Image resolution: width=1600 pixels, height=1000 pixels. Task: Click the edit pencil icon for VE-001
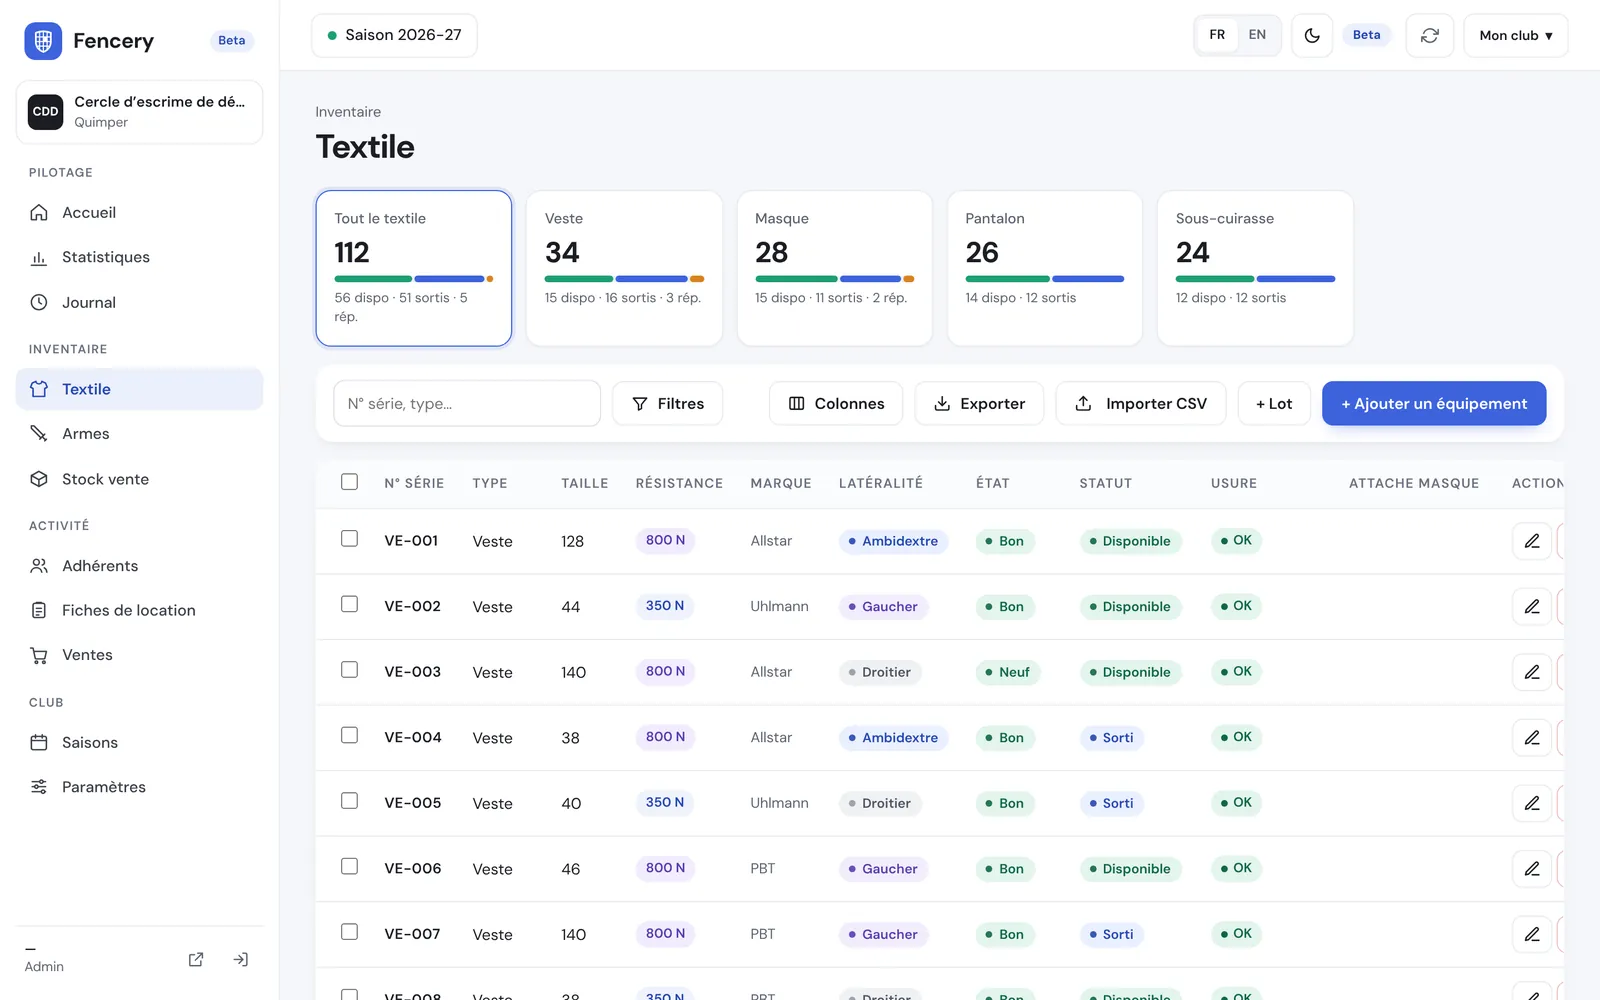click(1531, 541)
